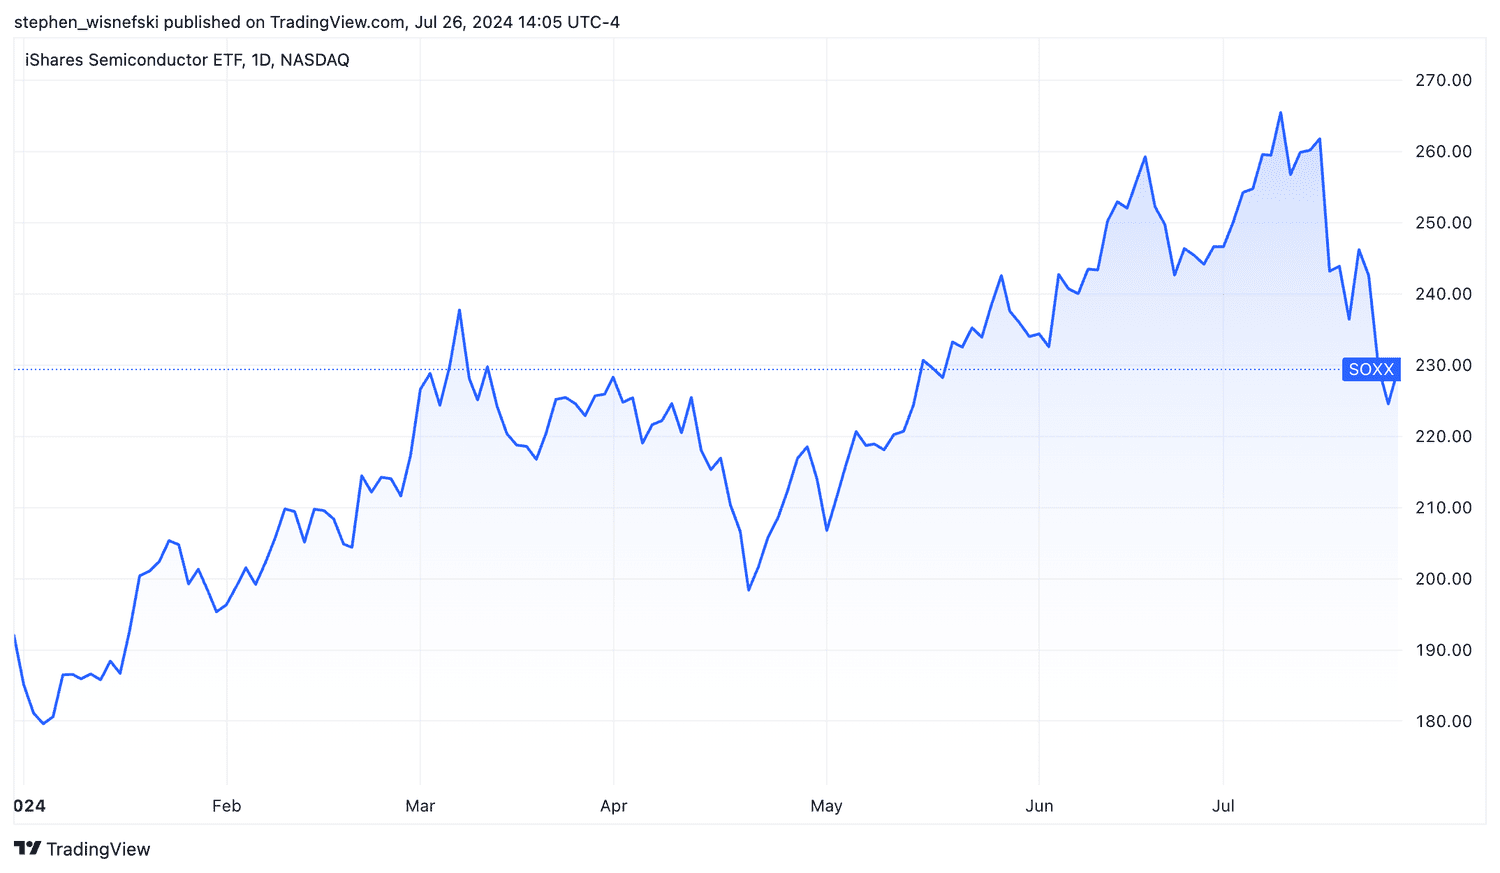The image size is (1500, 873).
Task: Click the Mar label on time axis
Action: point(420,806)
